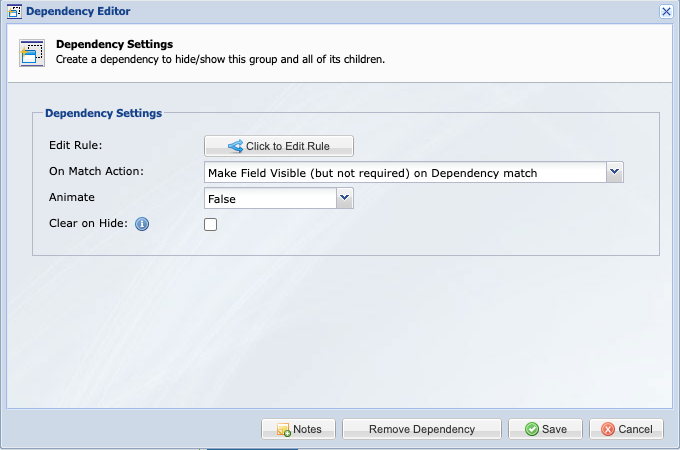Viewport: 680px width, 450px height.
Task: Click the 'Edit Rule:' label
Action: (x=75, y=145)
